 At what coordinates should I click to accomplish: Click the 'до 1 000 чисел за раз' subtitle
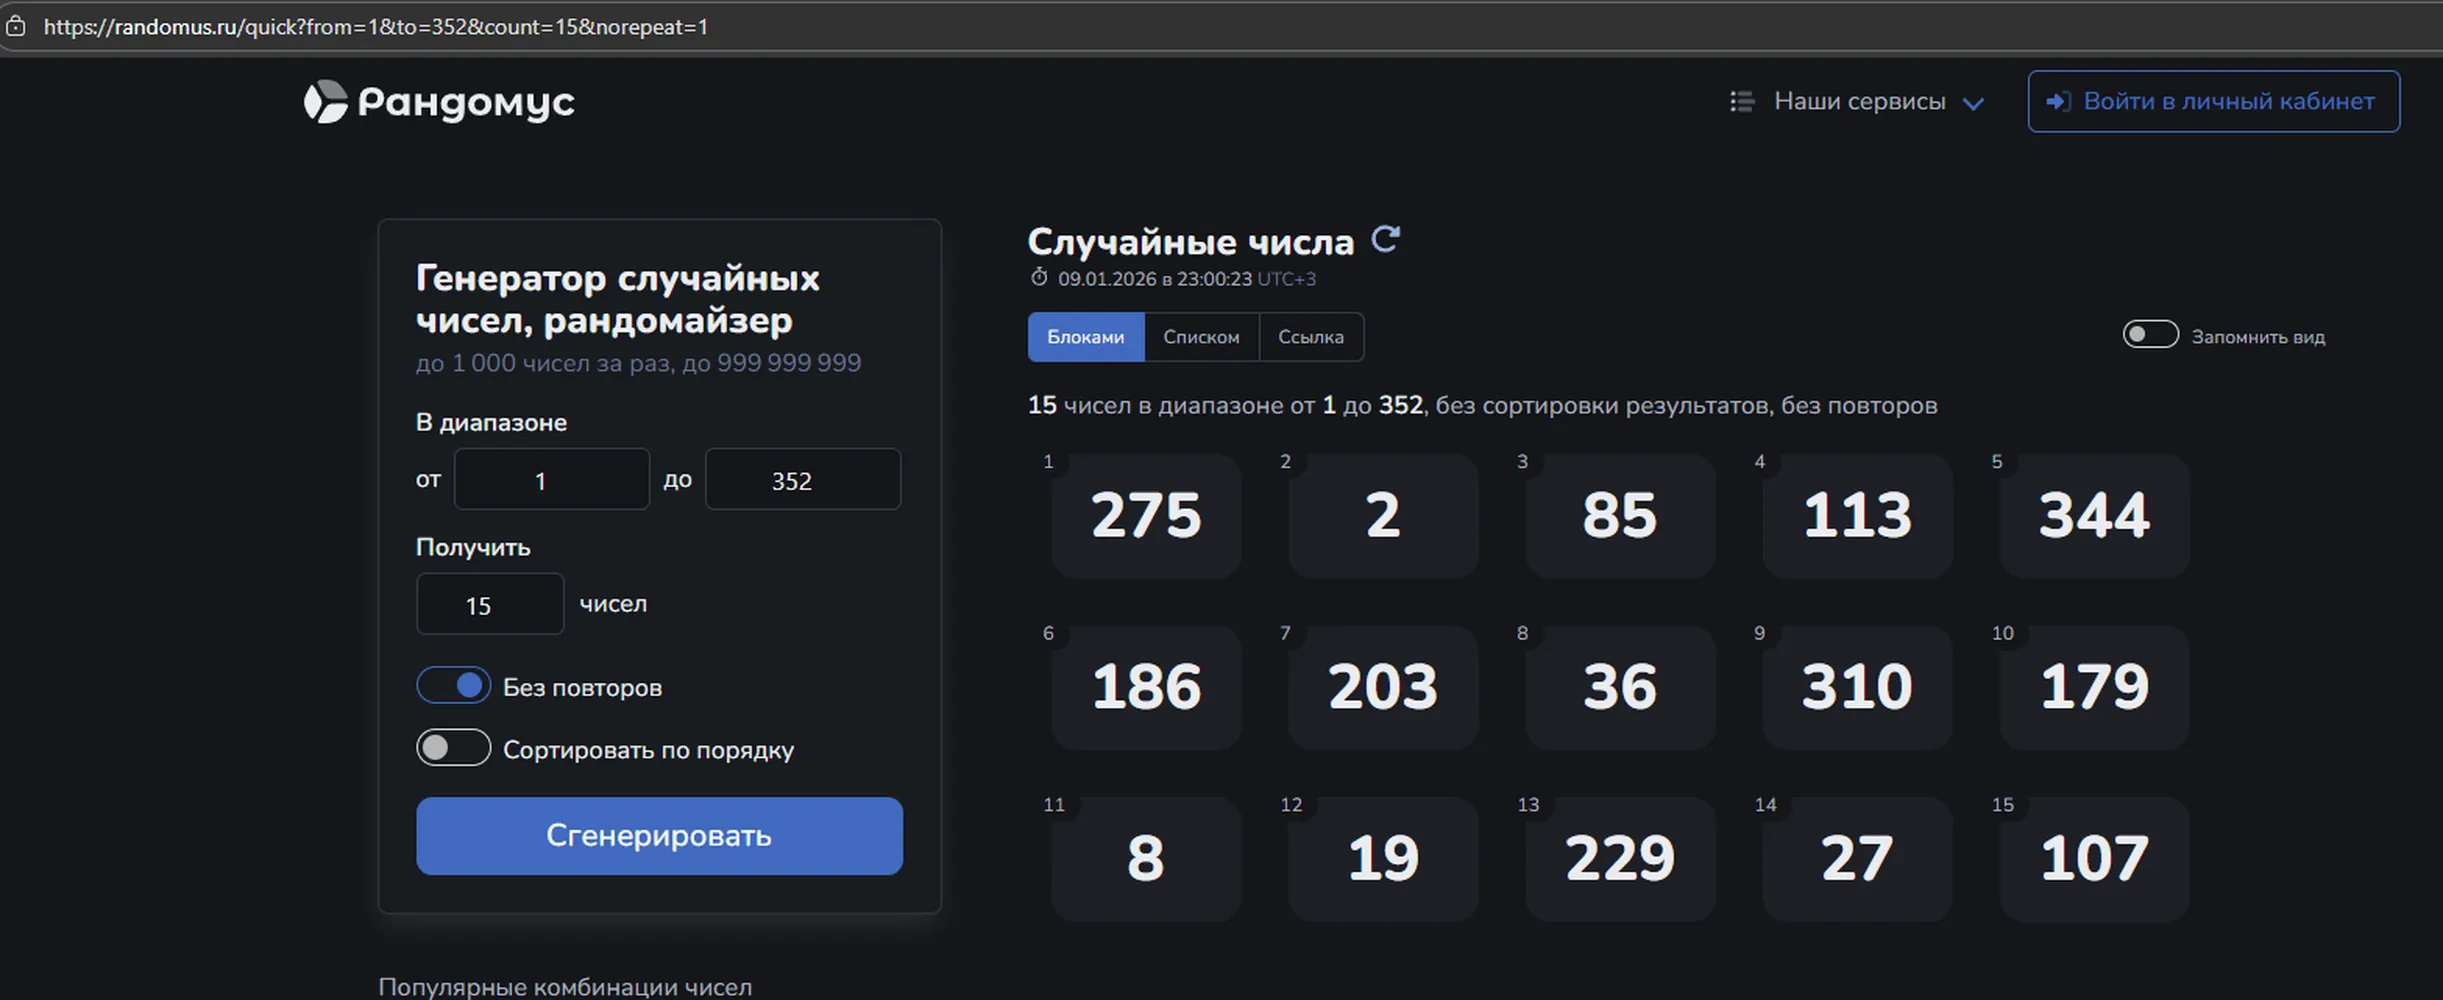point(638,363)
